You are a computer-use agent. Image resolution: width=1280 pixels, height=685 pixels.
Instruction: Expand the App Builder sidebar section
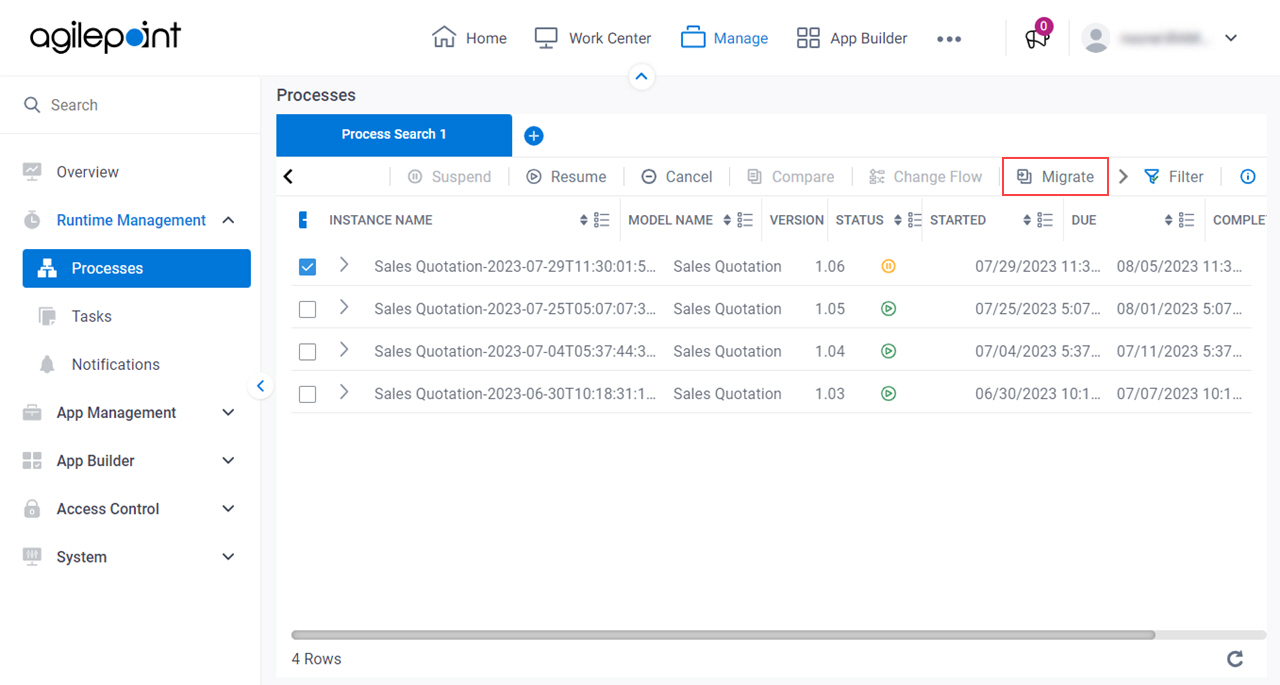(x=228, y=461)
